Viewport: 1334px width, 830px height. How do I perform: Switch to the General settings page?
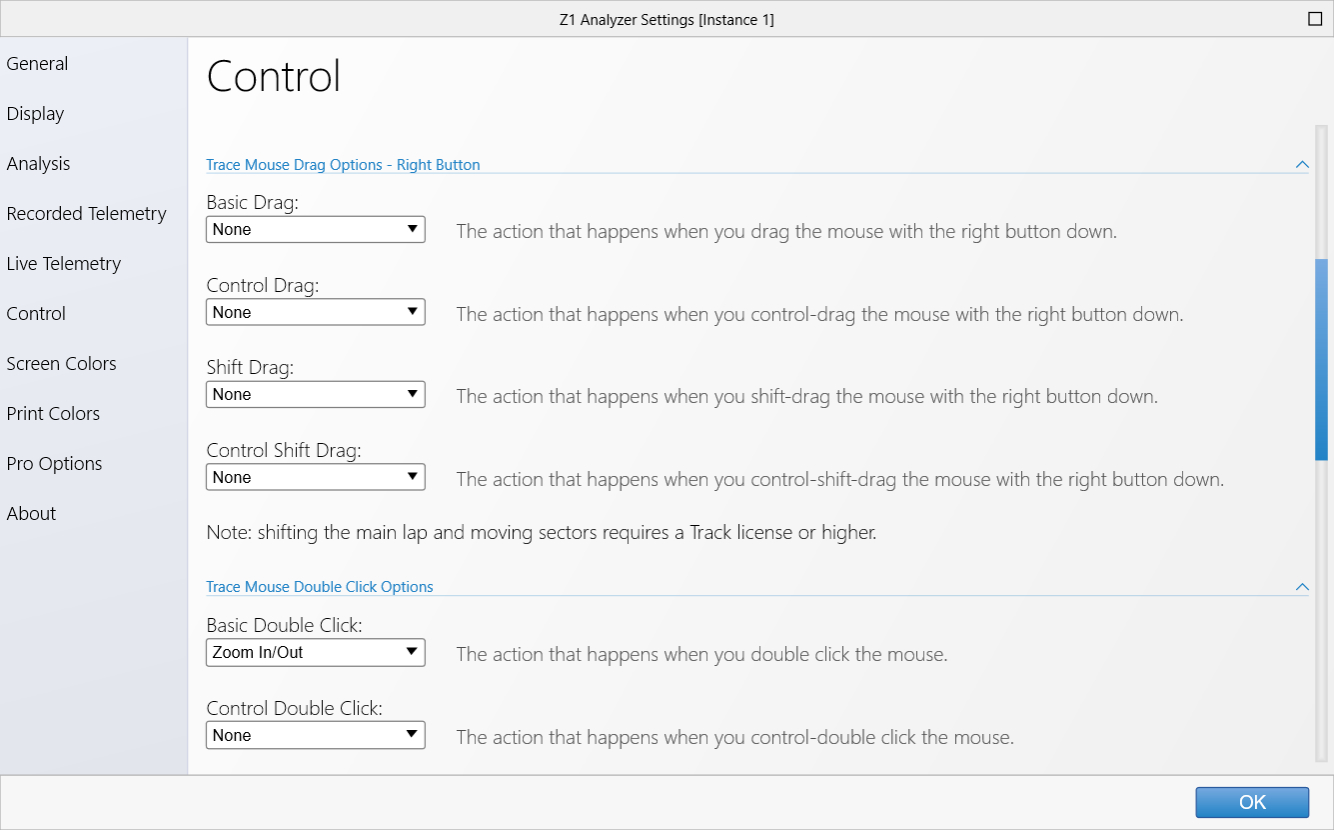(x=37, y=63)
